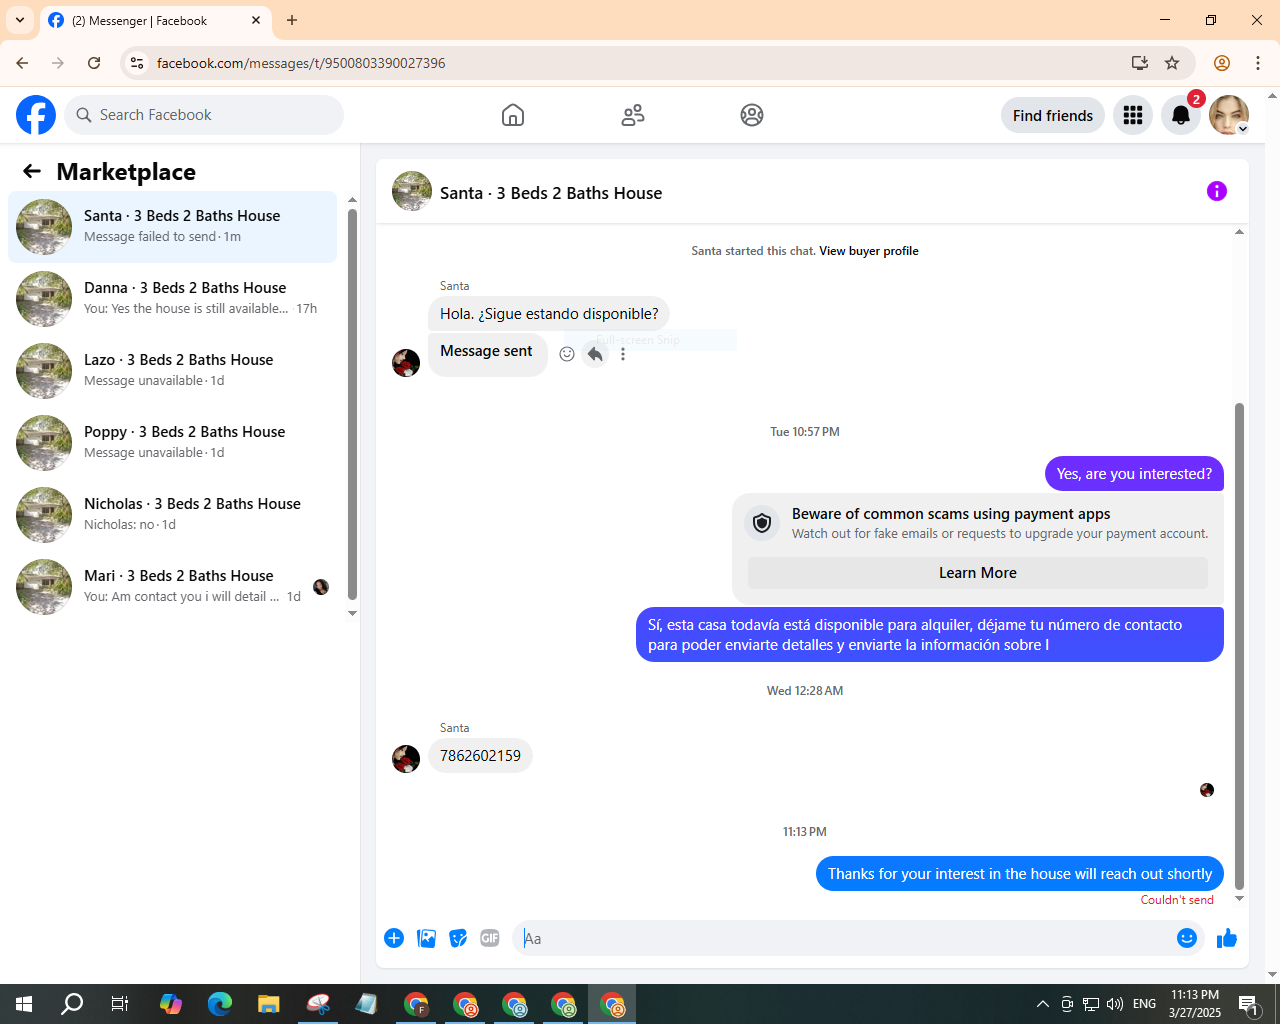Open File Explorer from the taskbar
The image size is (1280, 1024).
269,1004
